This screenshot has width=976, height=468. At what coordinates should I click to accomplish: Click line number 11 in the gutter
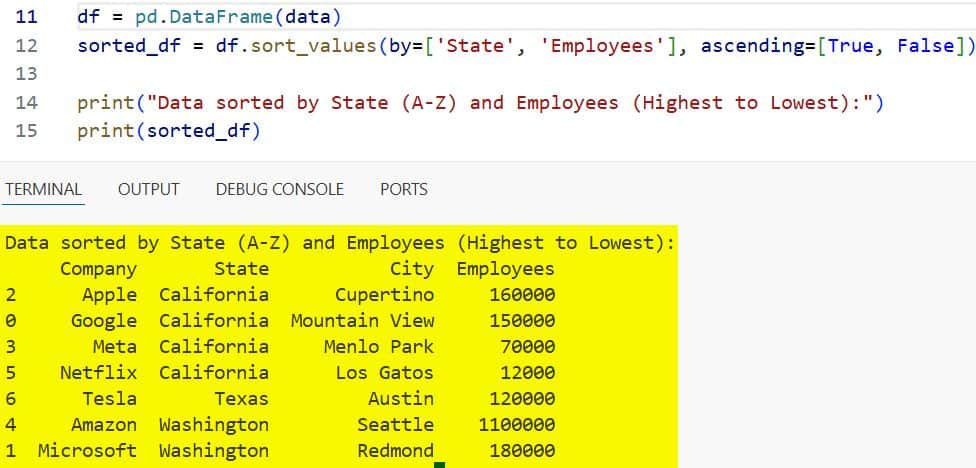[26, 16]
